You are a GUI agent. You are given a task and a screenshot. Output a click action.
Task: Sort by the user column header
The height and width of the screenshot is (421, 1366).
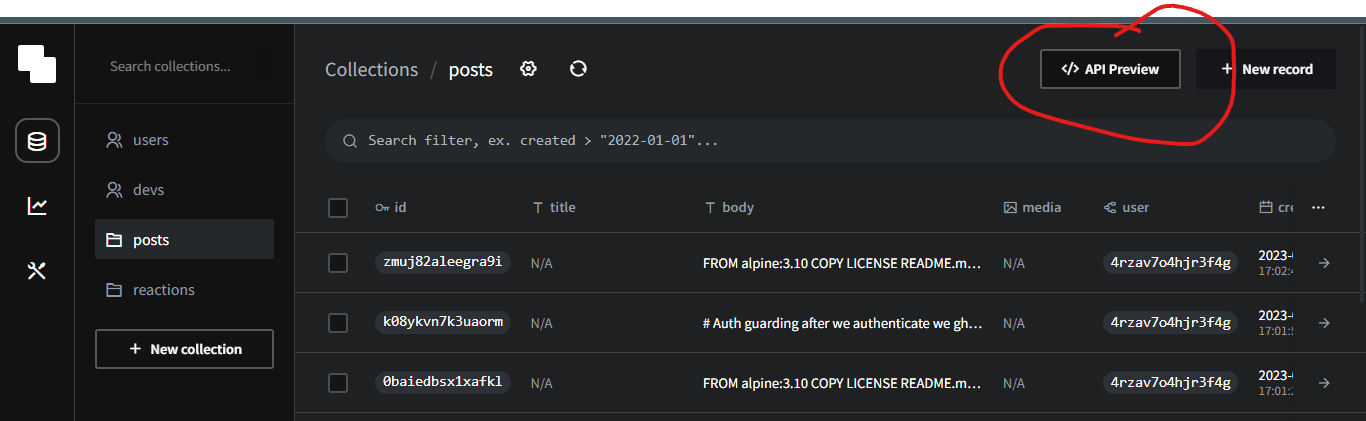pos(1126,208)
